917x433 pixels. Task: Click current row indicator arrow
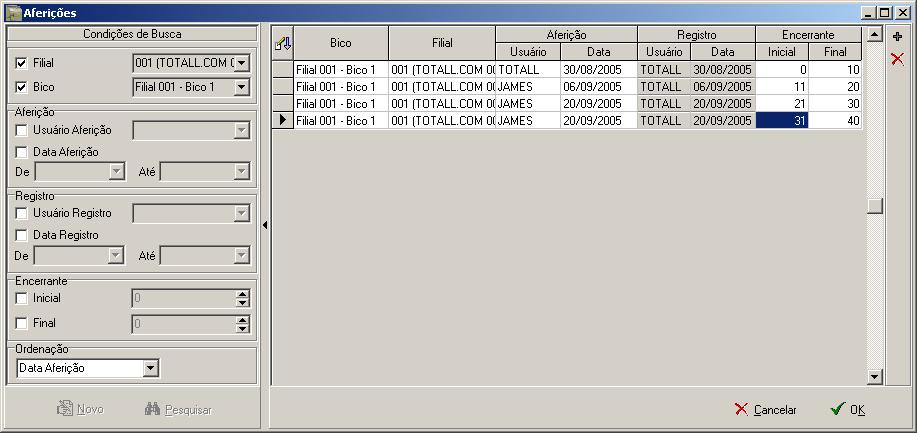pos(283,121)
